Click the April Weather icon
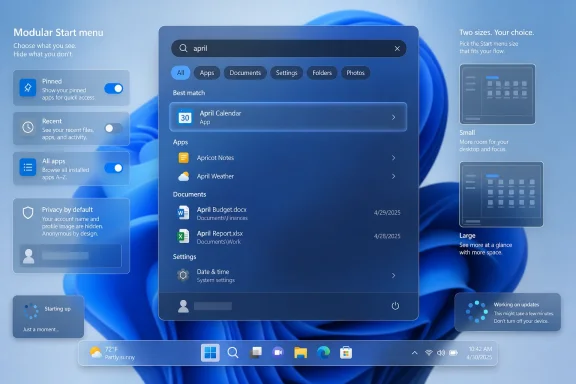The height and width of the screenshot is (384, 576). [184, 176]
